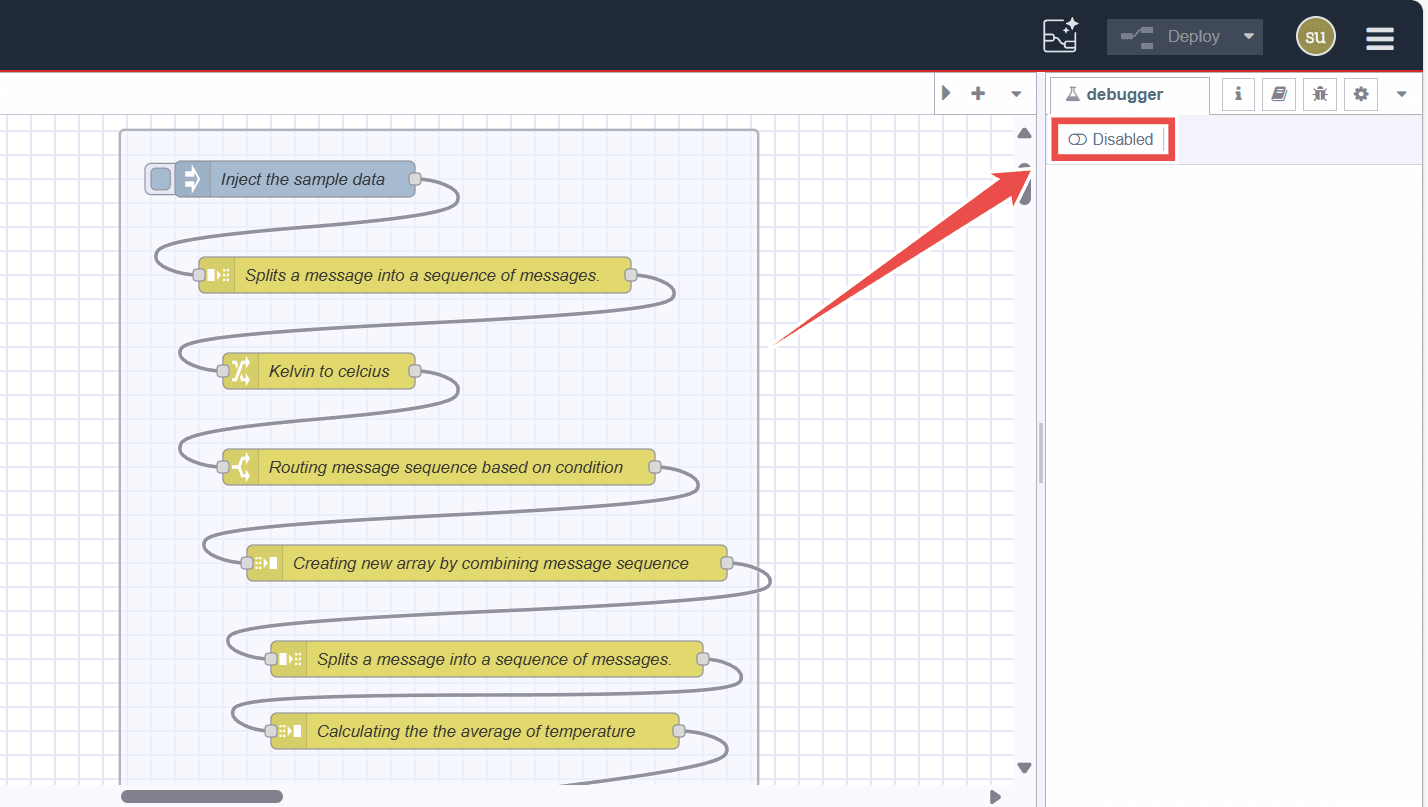1428x807 pixels.
Task: Open the Deploy dropdown arrow
Action: pos(1246,36)
